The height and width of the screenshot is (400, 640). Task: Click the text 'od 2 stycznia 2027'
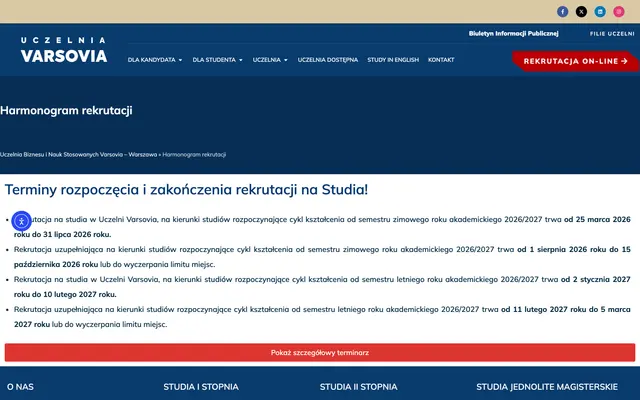[596, 280]
